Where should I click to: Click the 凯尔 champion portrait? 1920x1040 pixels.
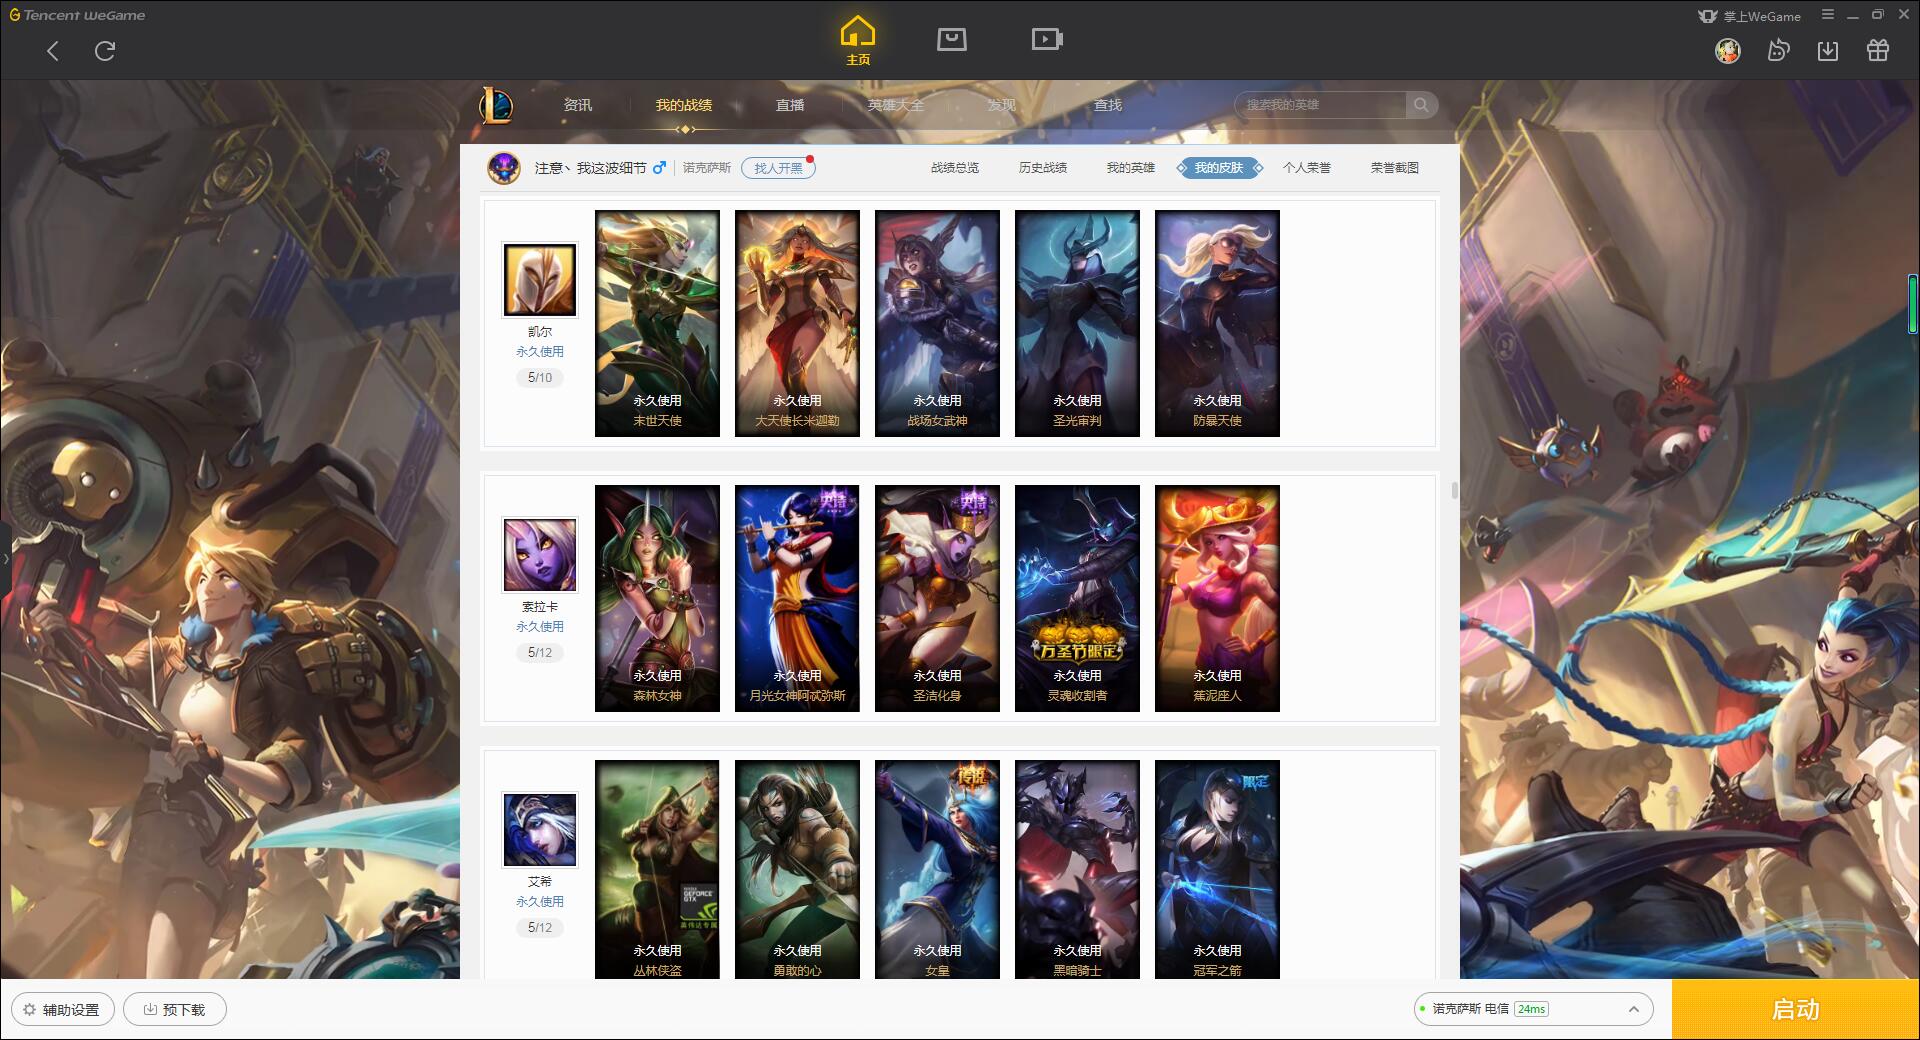(x=540, y=280)
